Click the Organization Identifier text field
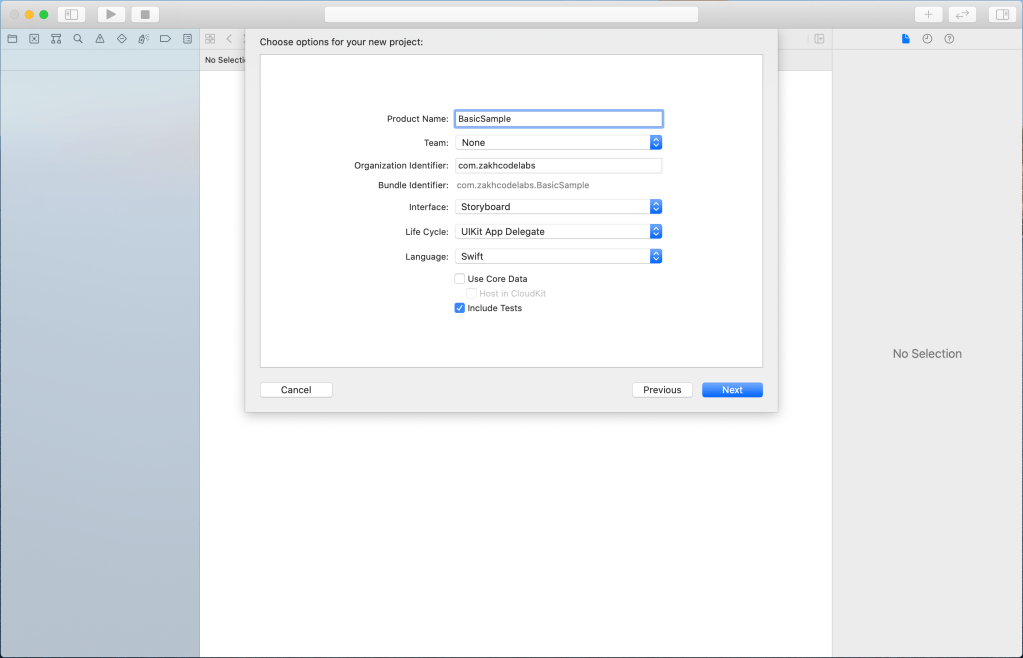1023x658 pixels. click(x=558, y=166)
